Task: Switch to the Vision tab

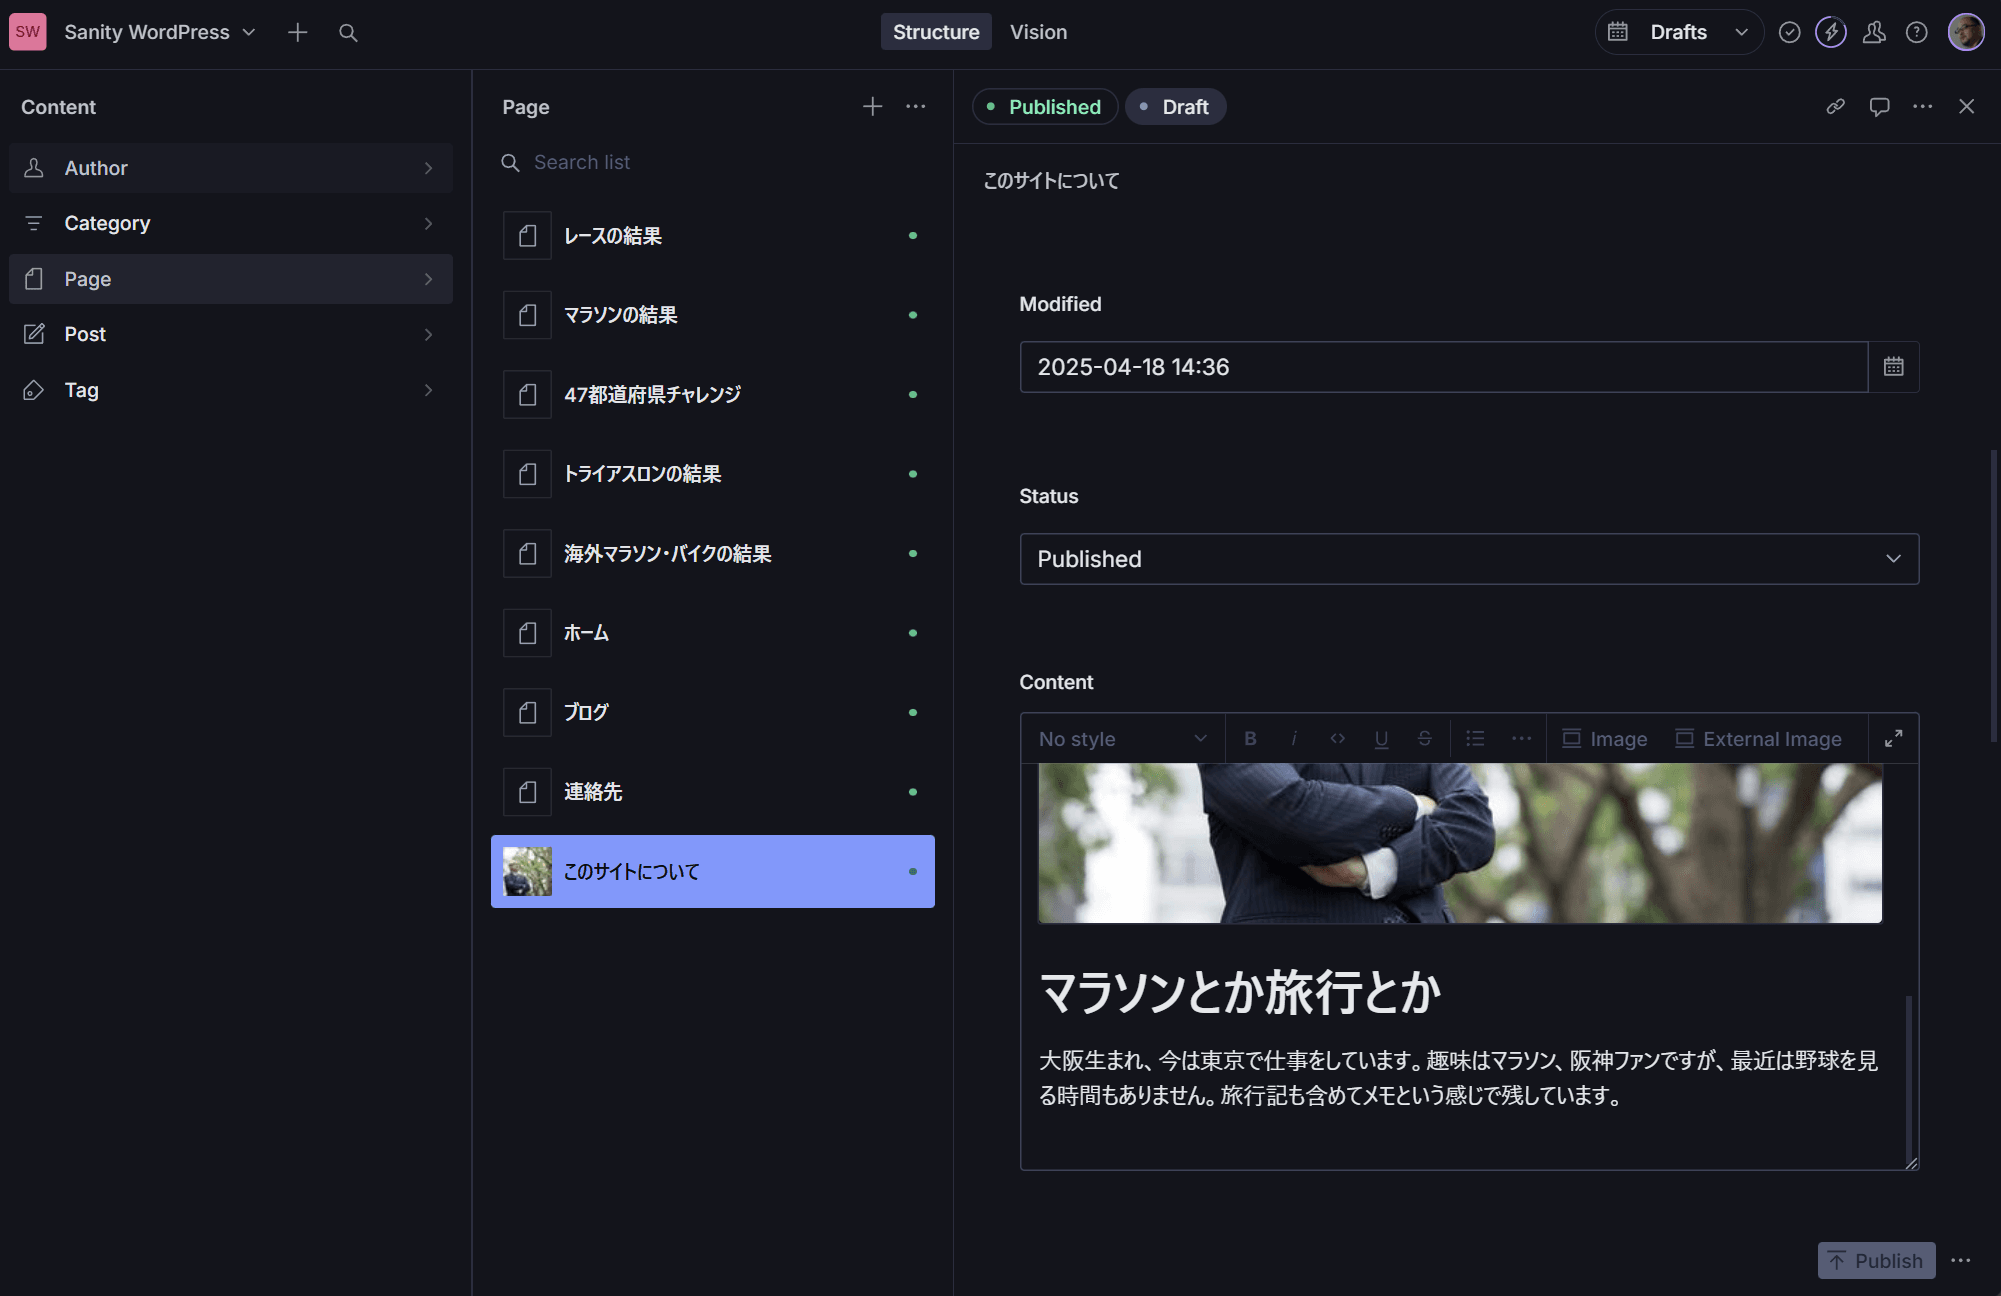Action: pos(1038,33)
